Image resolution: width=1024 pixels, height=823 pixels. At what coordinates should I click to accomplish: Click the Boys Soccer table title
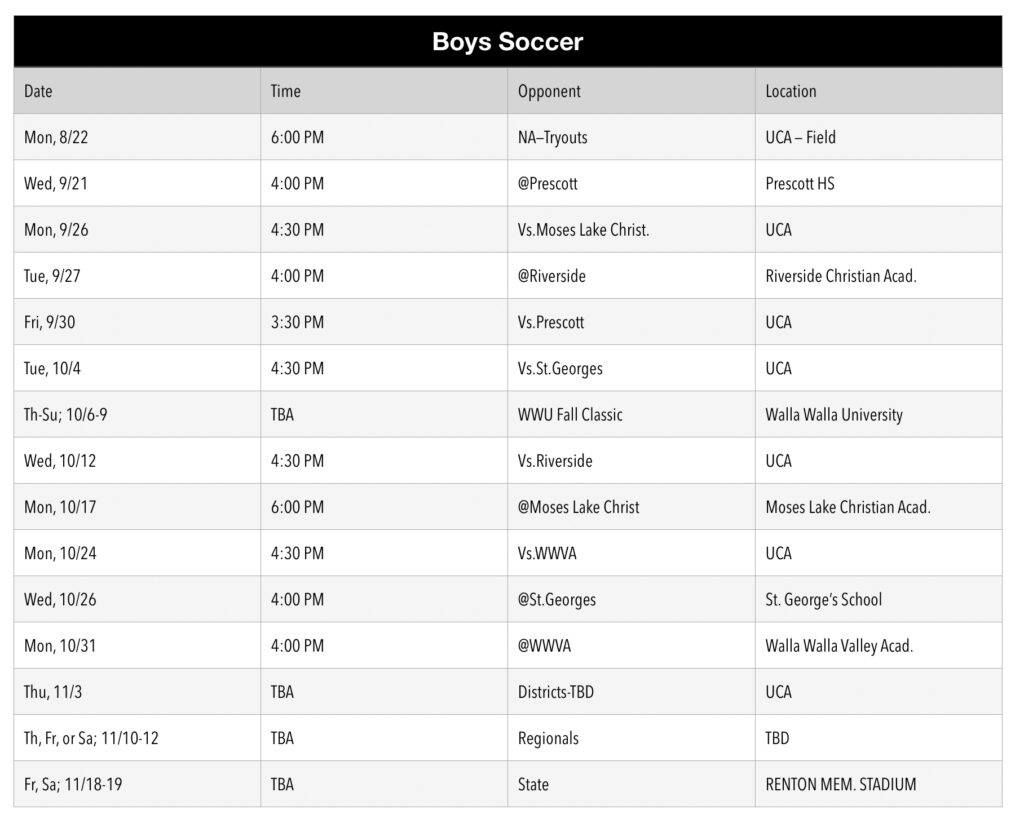[x=507, y=41]
